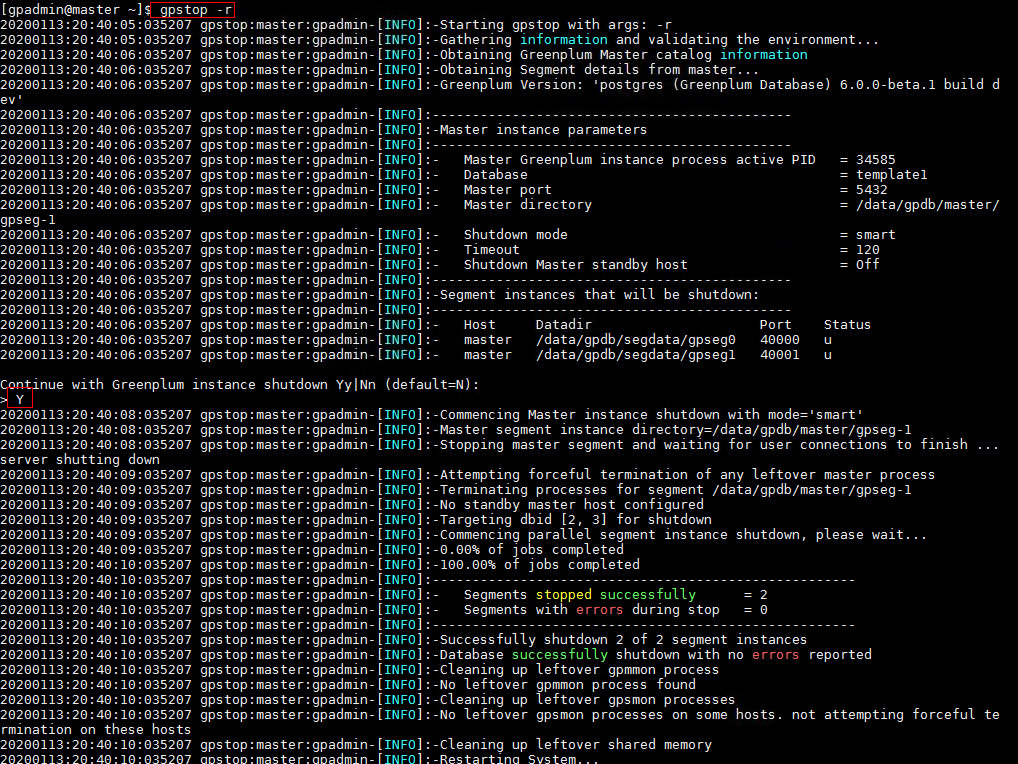Click 'Cleaning up leftover gpmmon process' text
Viewport: 1018px width, 764px height.
pos(579,670)
